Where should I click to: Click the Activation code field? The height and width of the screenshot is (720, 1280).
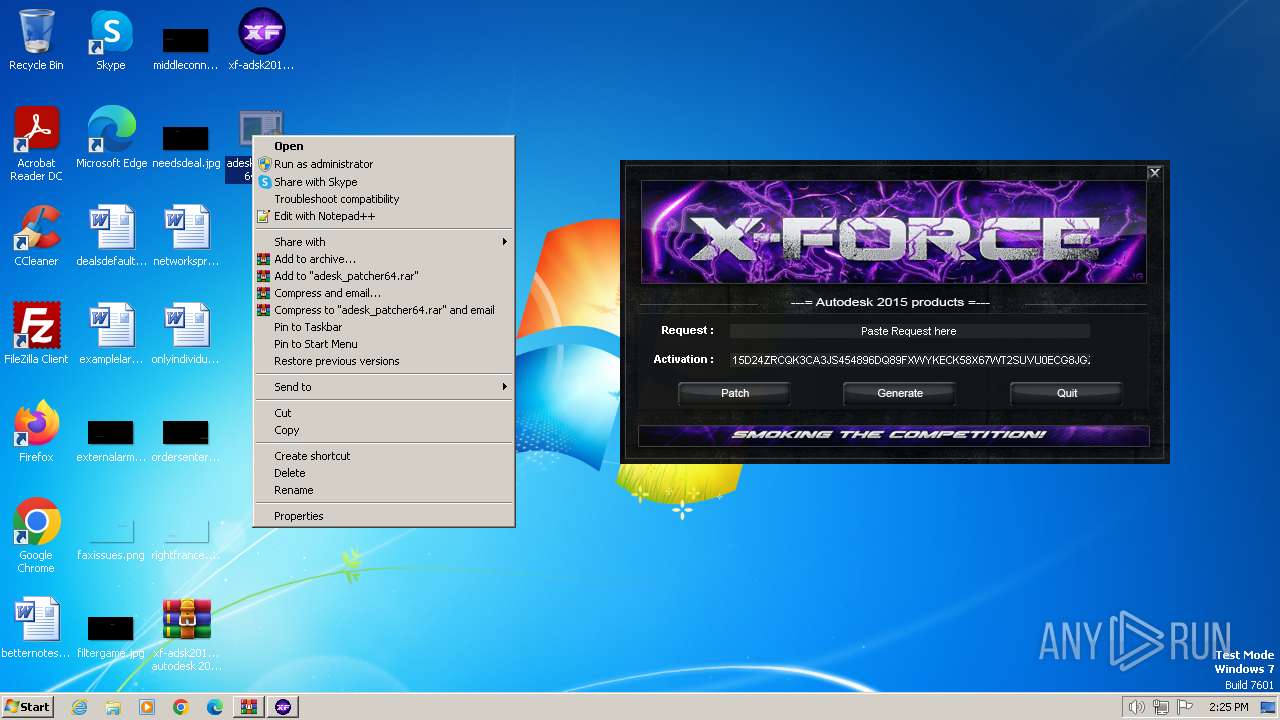point(910,360)
